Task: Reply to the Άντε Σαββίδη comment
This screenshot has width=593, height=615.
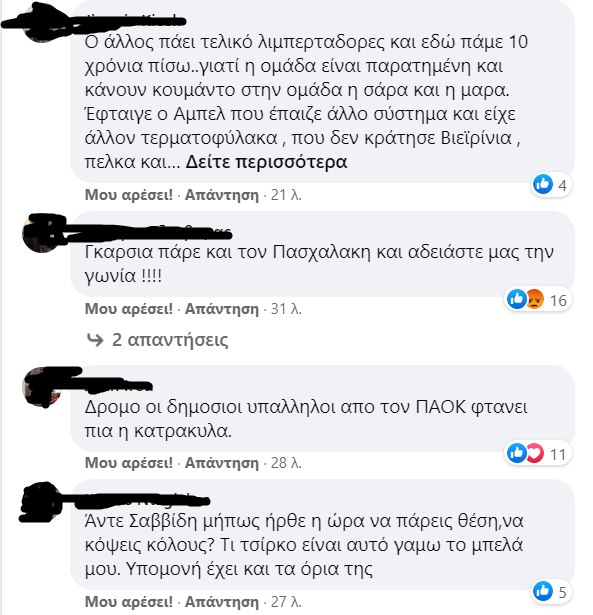Action: point(222,601)
